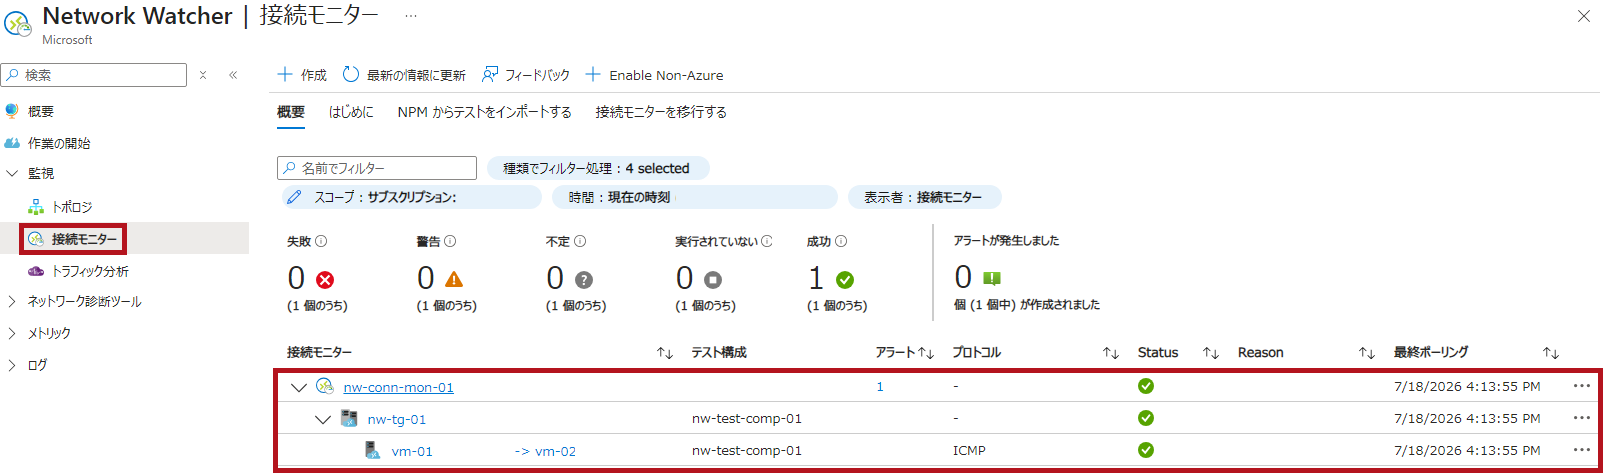
Task: Click 最新の情報に更新 refresh button
Action: (404, 75)
